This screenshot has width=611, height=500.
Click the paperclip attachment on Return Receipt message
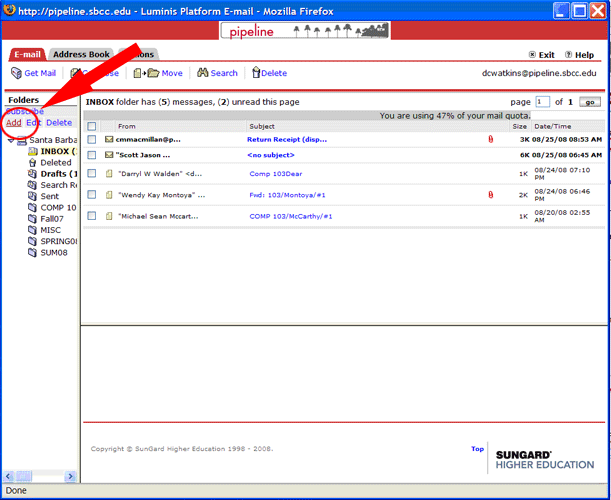490,140
